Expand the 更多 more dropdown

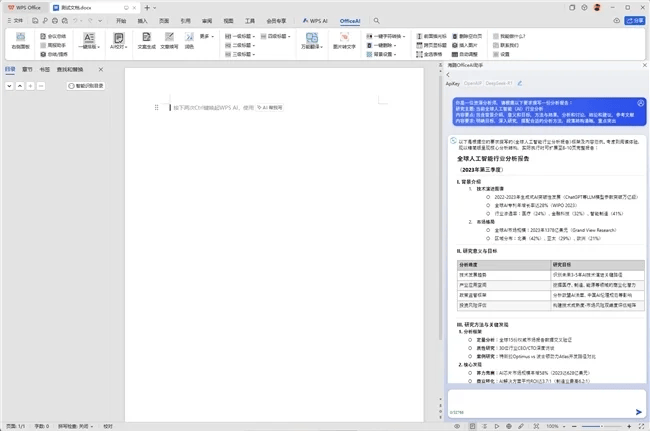pyautogui.click(x=206, y=36)
